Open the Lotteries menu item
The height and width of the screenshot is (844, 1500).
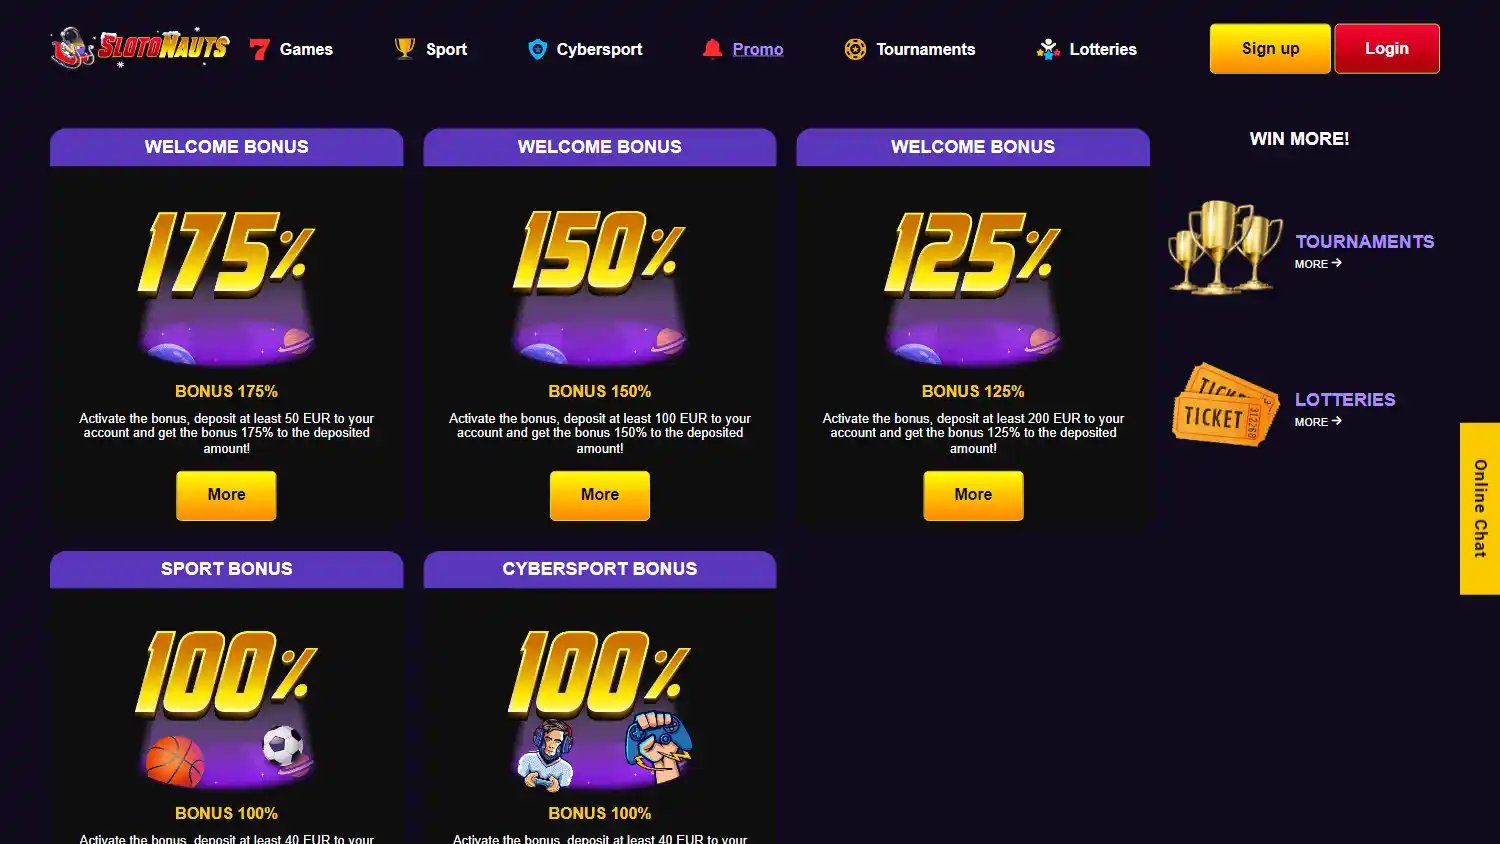[1103, 49]
